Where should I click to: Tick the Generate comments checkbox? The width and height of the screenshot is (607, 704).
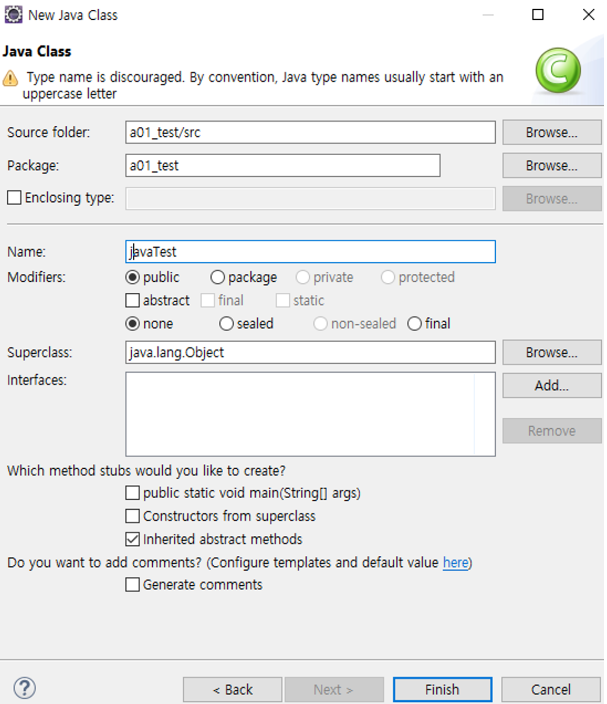(x=132, y=585)
